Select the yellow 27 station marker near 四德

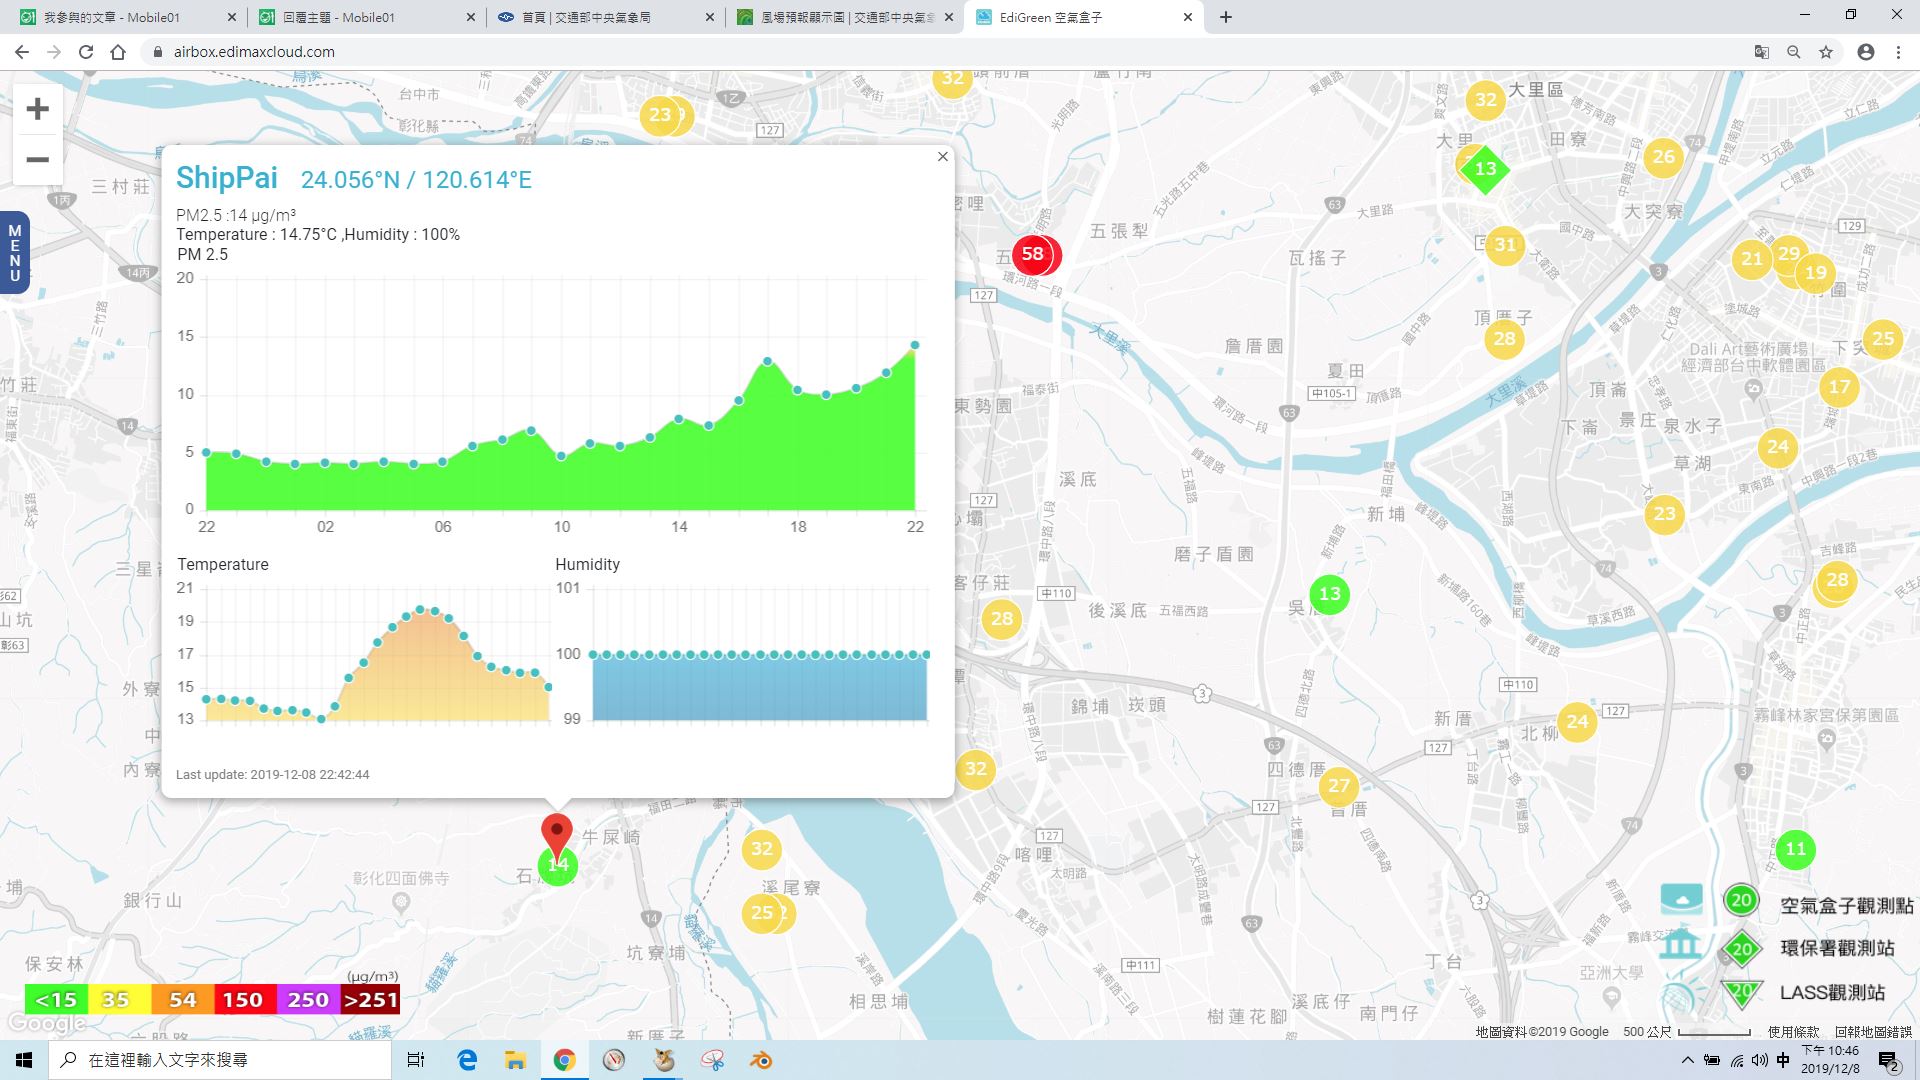pyautogui.click(x=1339, y=786)
